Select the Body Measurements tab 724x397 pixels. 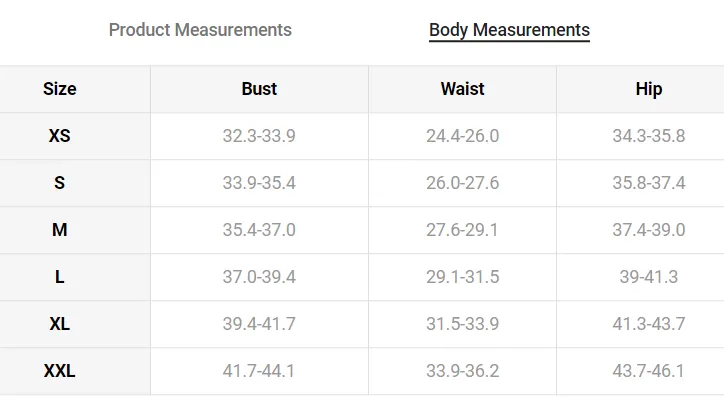(x=509, y=30)
